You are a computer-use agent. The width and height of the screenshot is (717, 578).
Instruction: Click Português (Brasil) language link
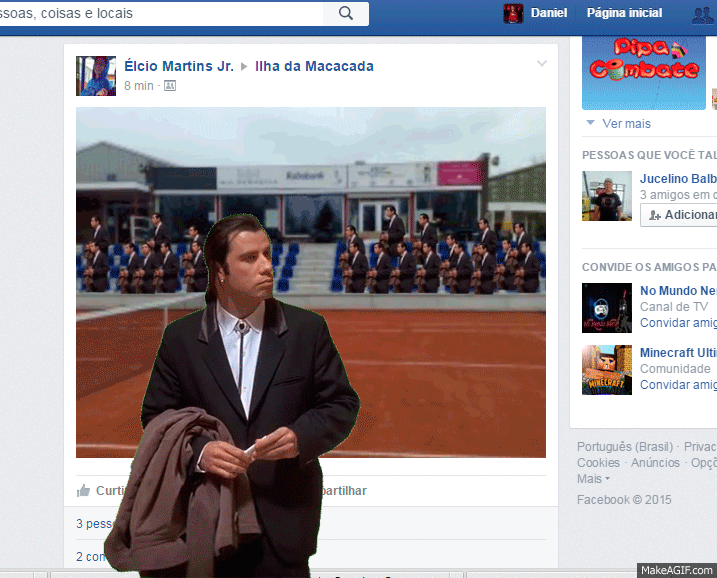(x=625, y=446)
